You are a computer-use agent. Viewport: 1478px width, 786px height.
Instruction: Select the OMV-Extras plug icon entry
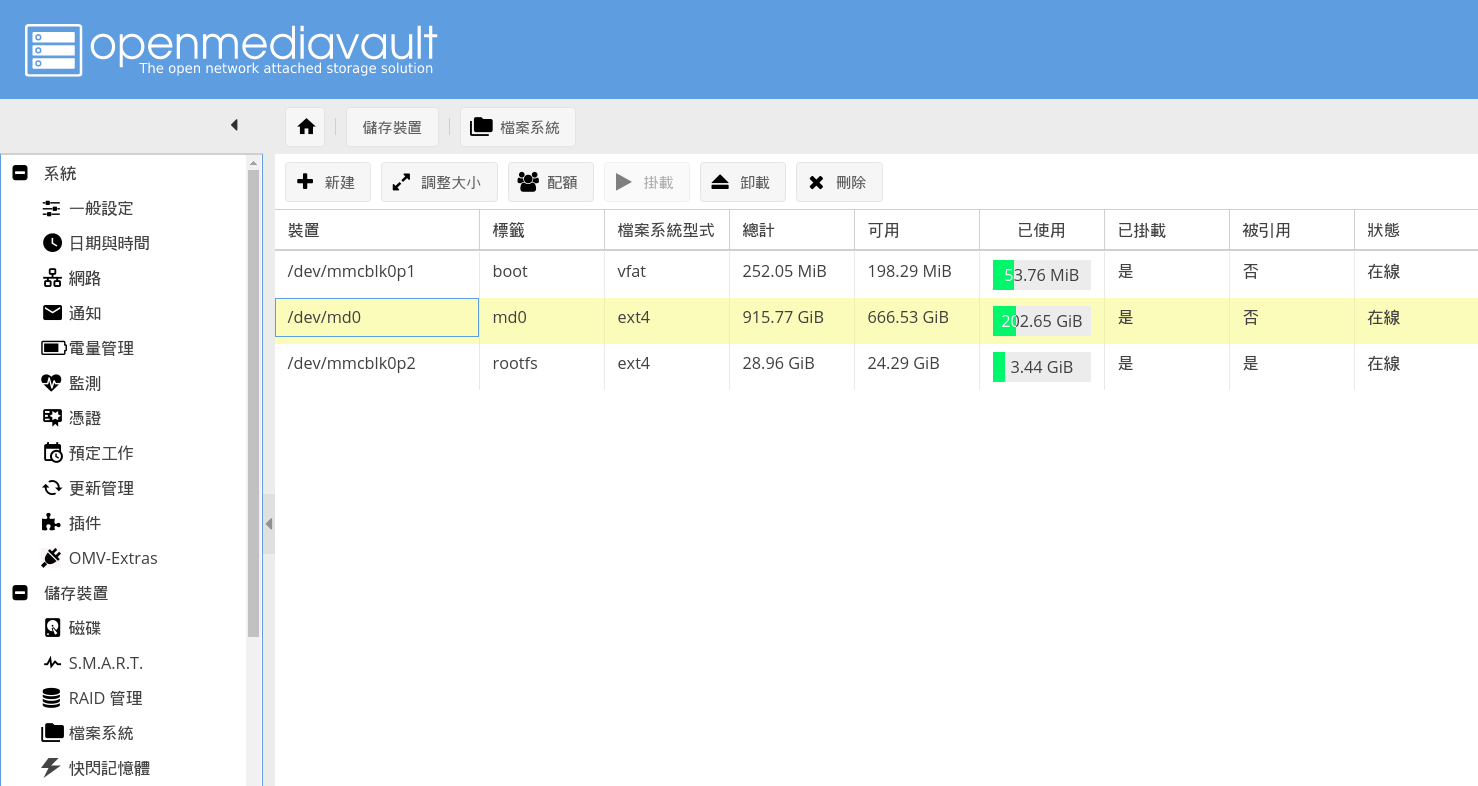click(112, 558)
